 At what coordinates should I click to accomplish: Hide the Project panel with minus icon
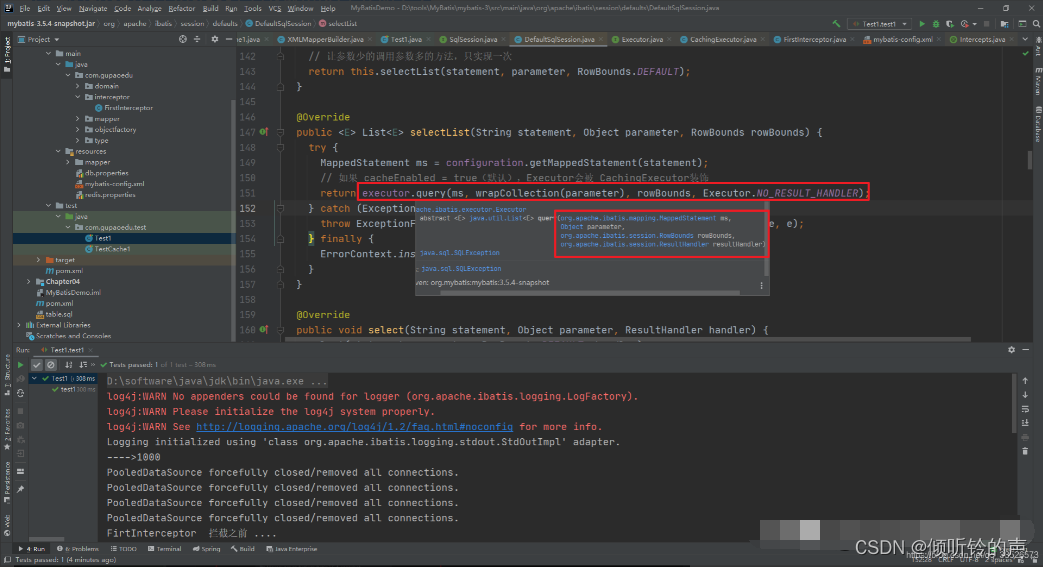coord(228,39)
